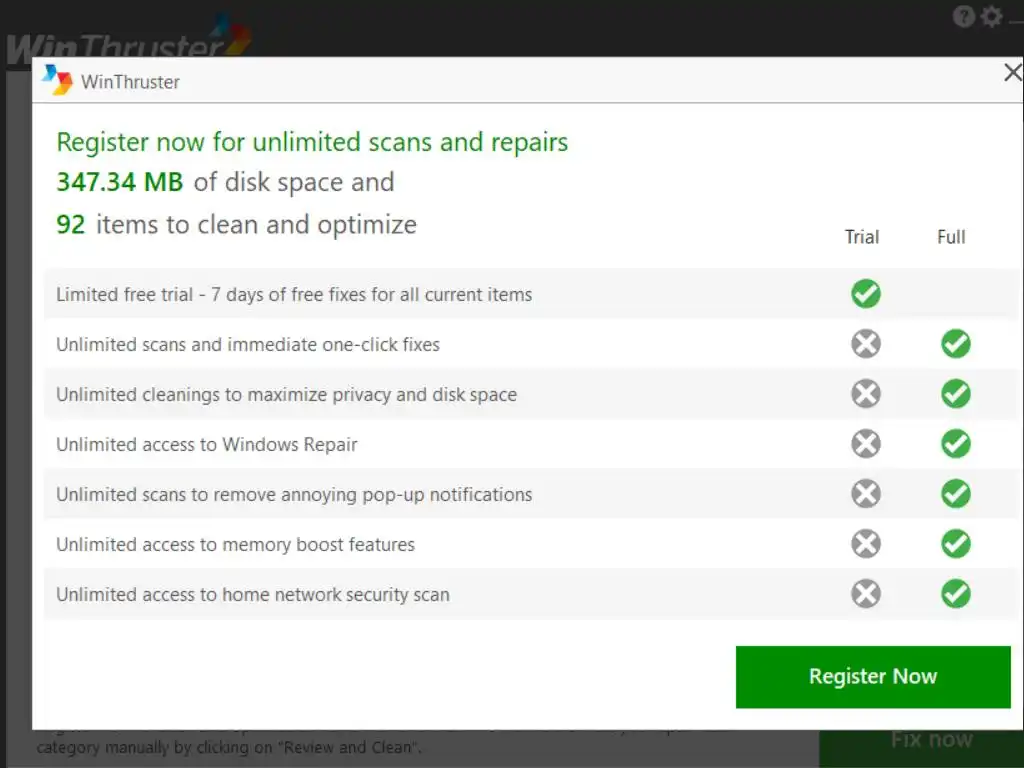Click the 347.34 MB disk space figure
1024x768 pixels.
(120, 182)
